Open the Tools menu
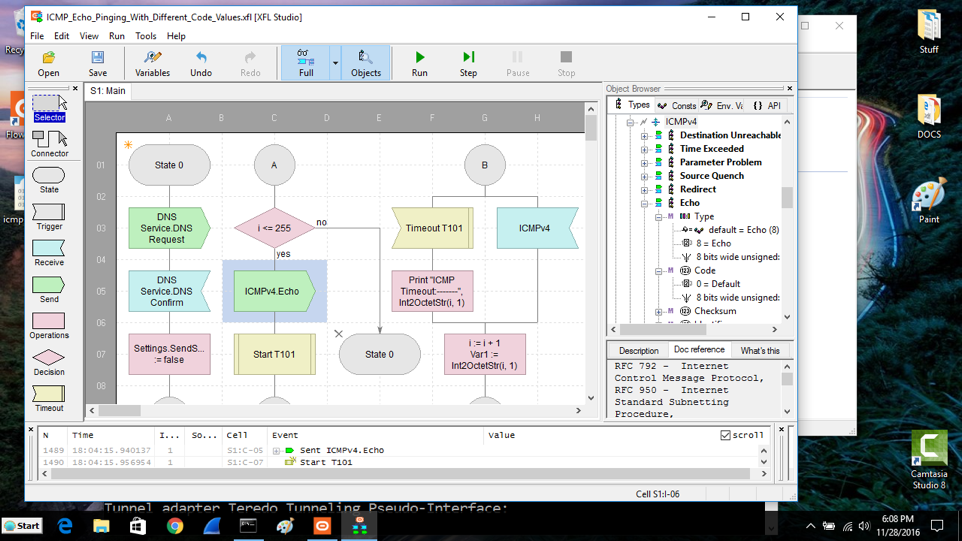This screenshot has width=962, height=541. (146, 36)
